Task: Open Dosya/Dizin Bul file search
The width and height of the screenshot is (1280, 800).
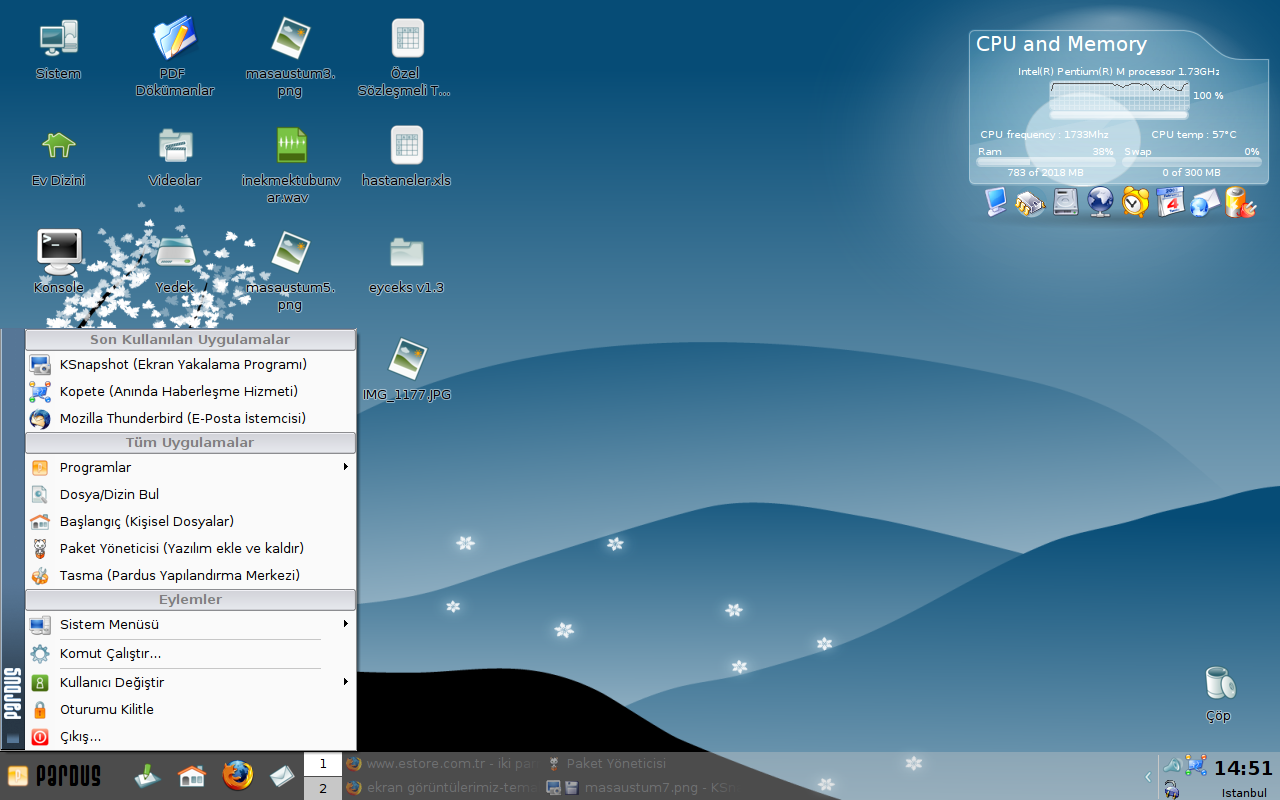Action: pyautogui.click(x=191, y=494)
